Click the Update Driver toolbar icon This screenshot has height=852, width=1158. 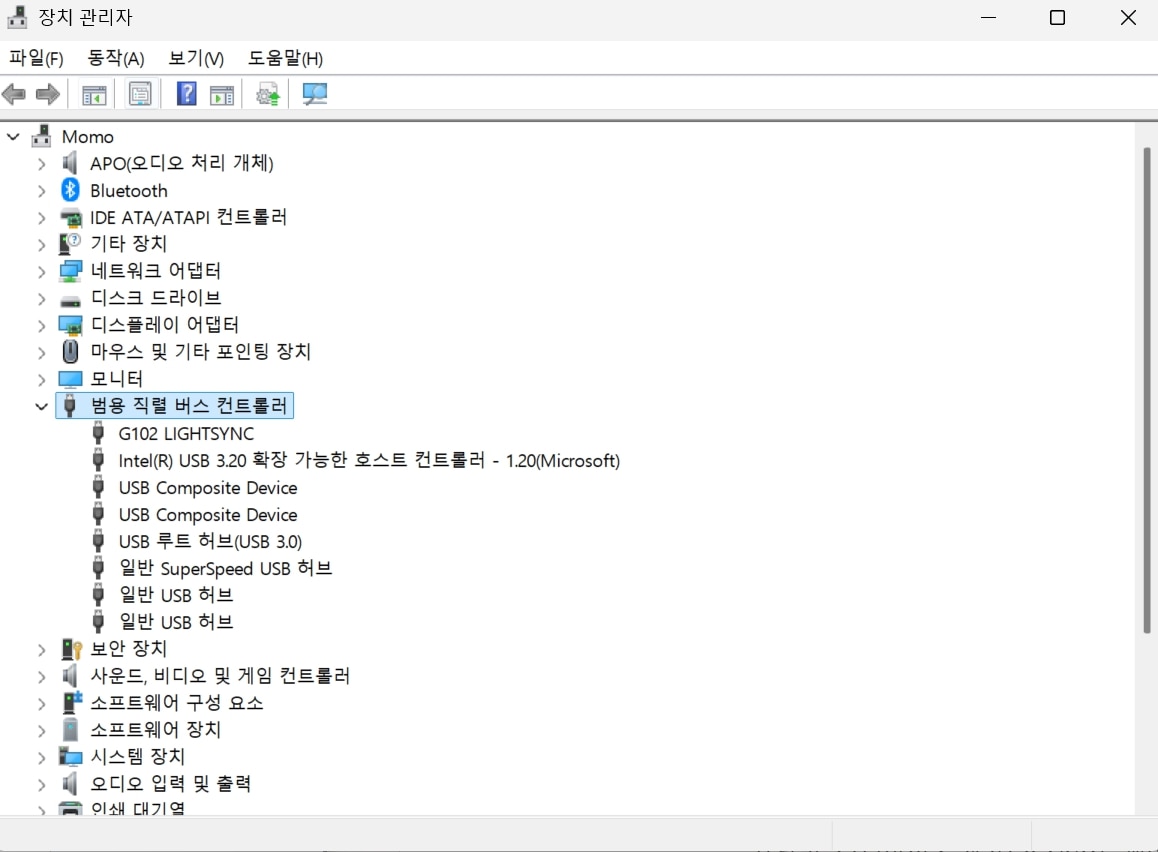pos(267,95)
